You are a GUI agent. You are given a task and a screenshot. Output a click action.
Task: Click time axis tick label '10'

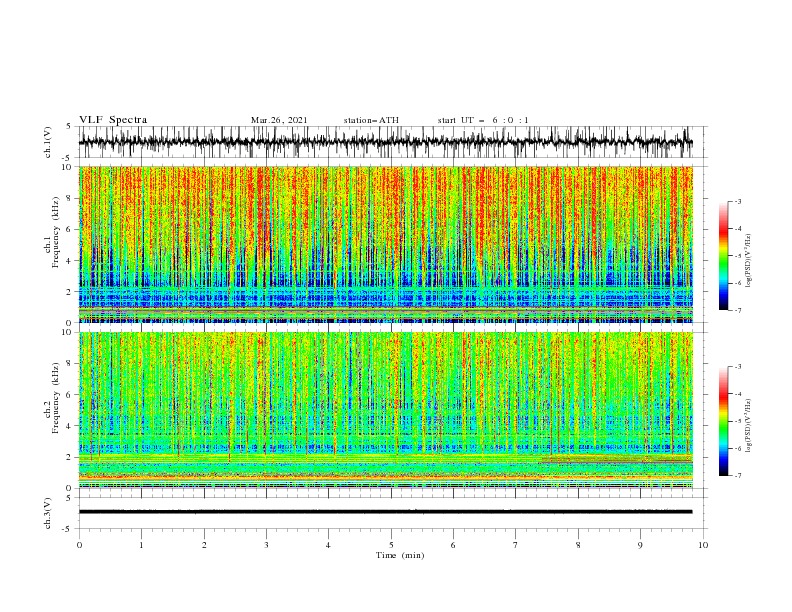coord(703,545)
